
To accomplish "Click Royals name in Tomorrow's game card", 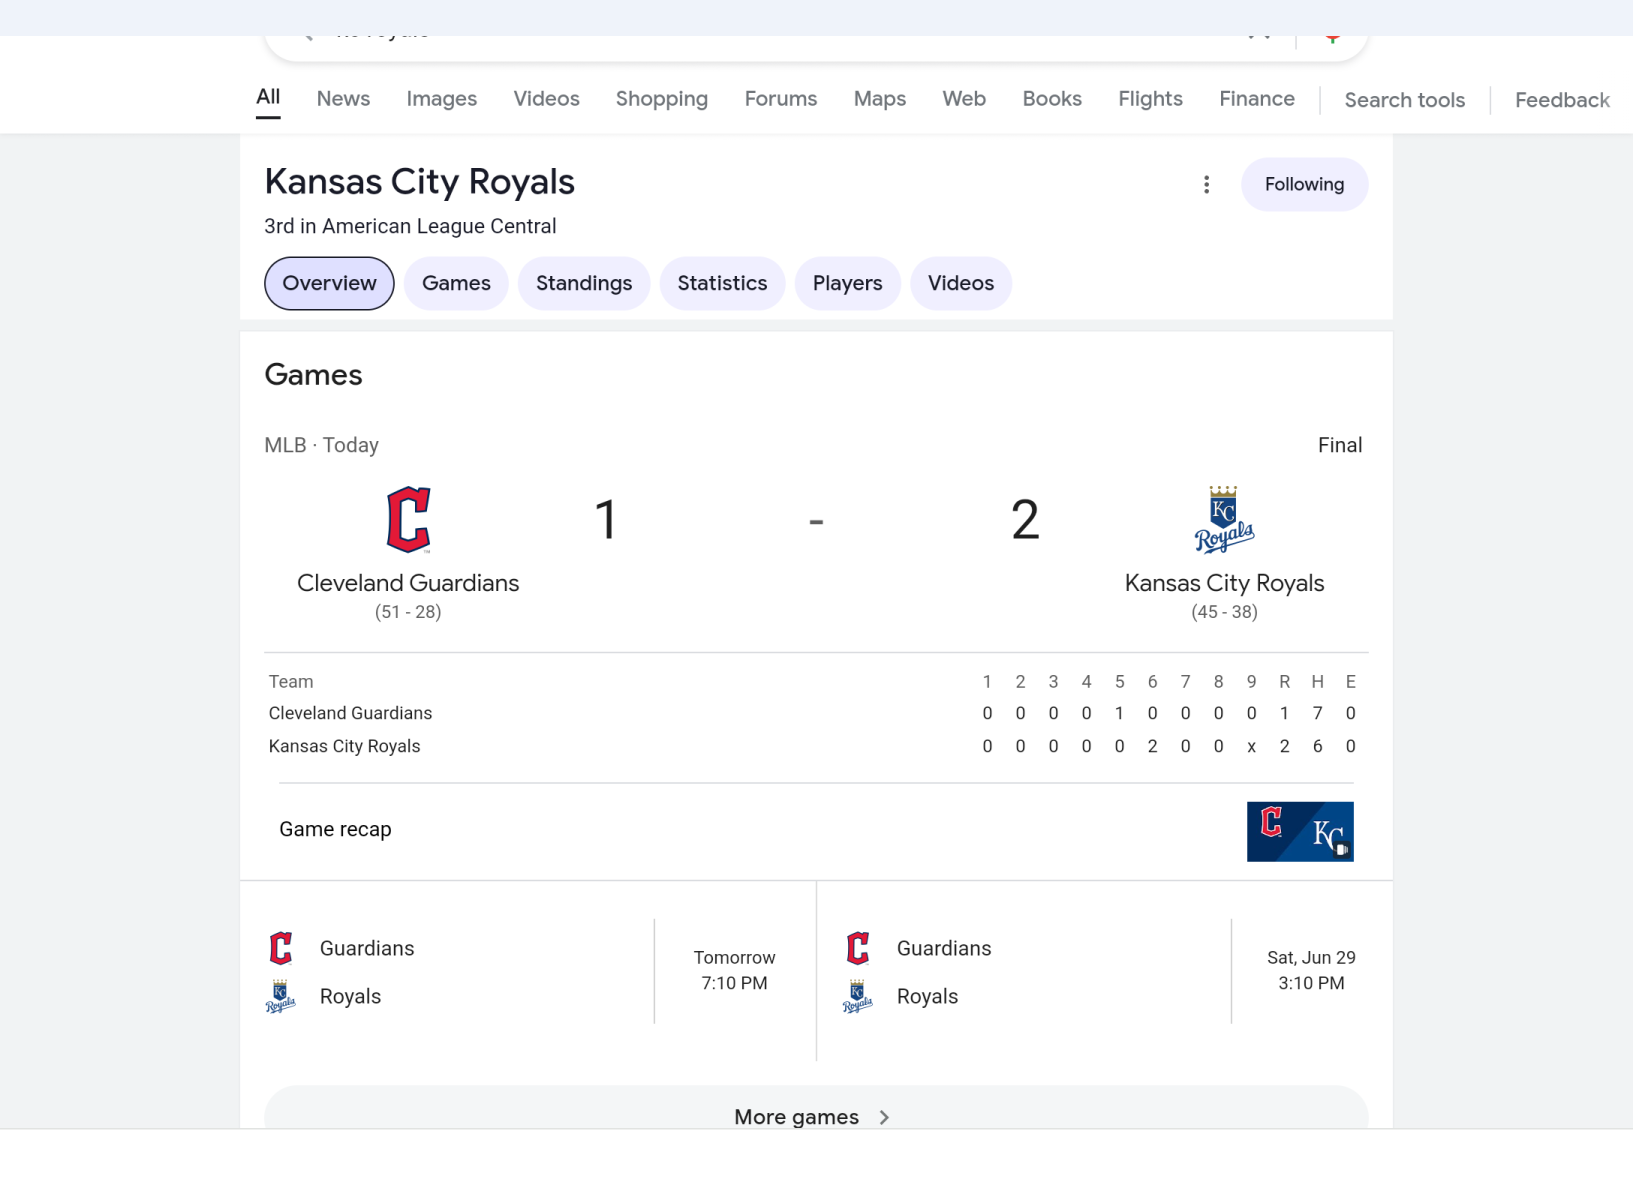I will pos(350,996).
